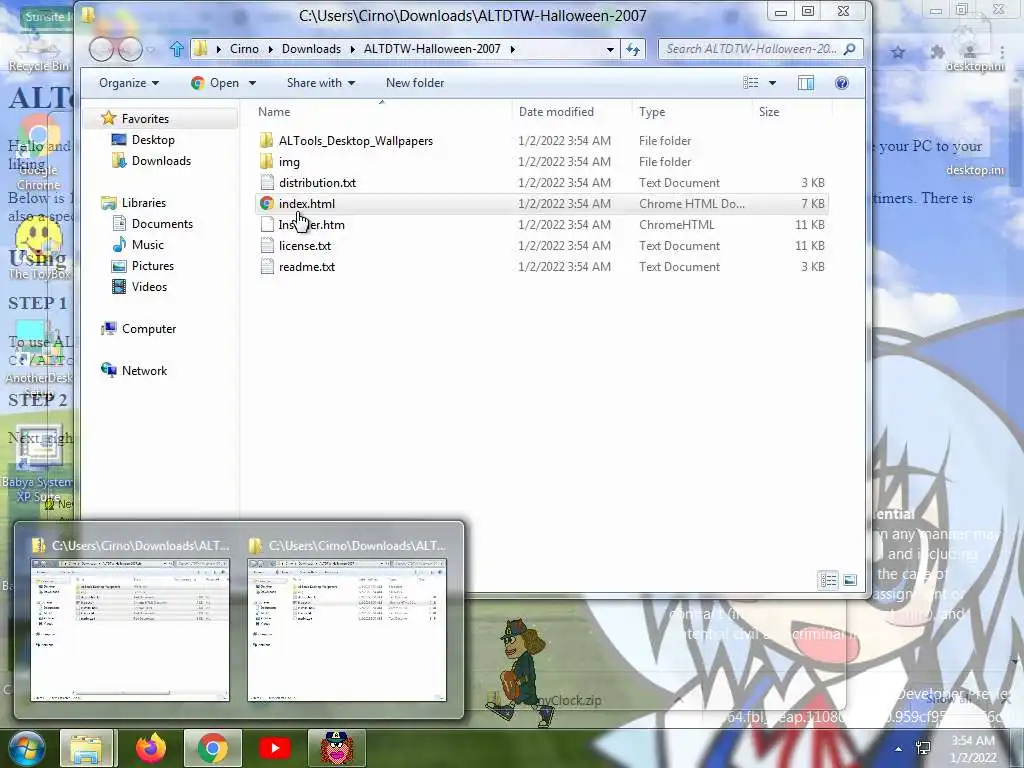The width and height of the screenshot is (1024, 768).
Task: Toggle the preview pane icon
Action: coord(806,83)
